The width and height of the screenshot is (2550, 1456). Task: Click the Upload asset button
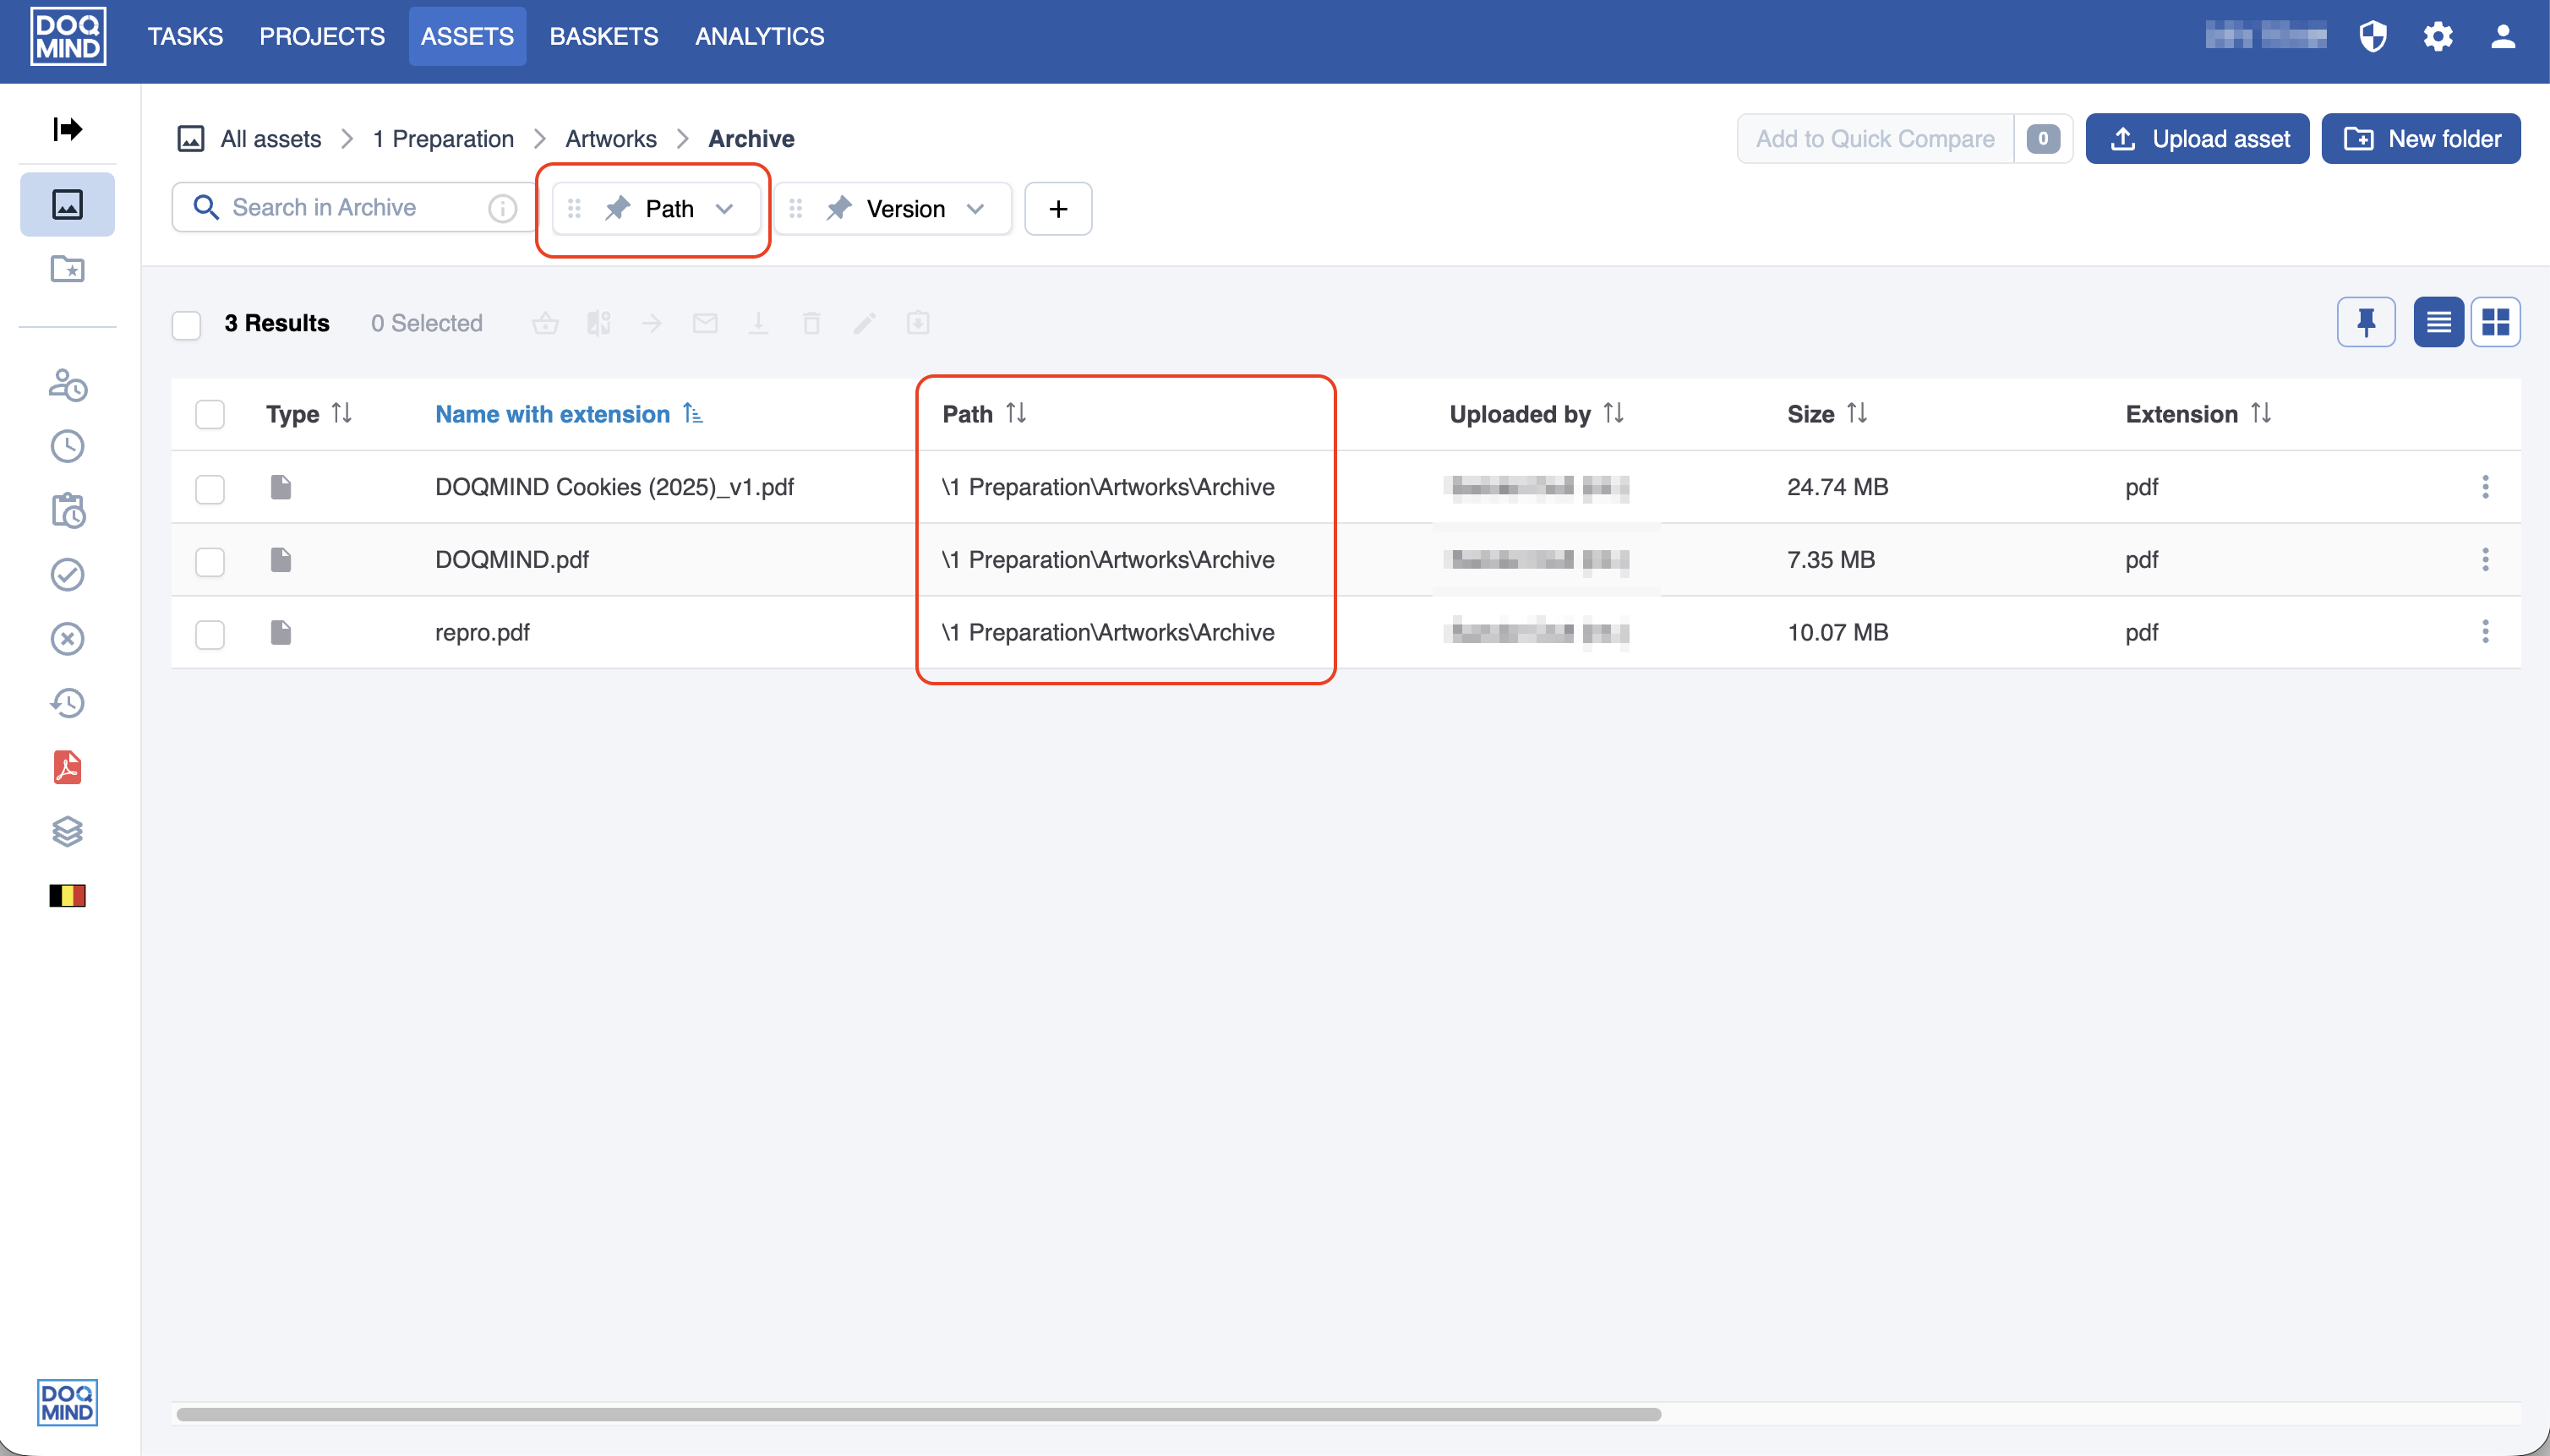(2196, 139)
